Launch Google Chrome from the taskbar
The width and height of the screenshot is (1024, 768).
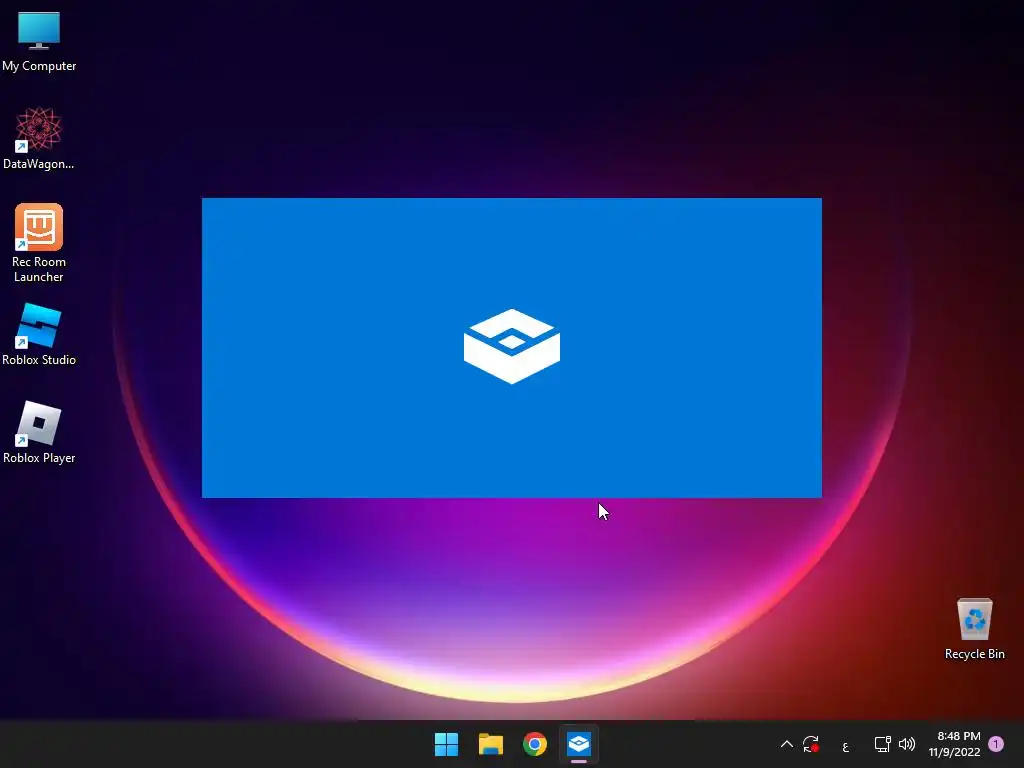(x=535, y=744)
